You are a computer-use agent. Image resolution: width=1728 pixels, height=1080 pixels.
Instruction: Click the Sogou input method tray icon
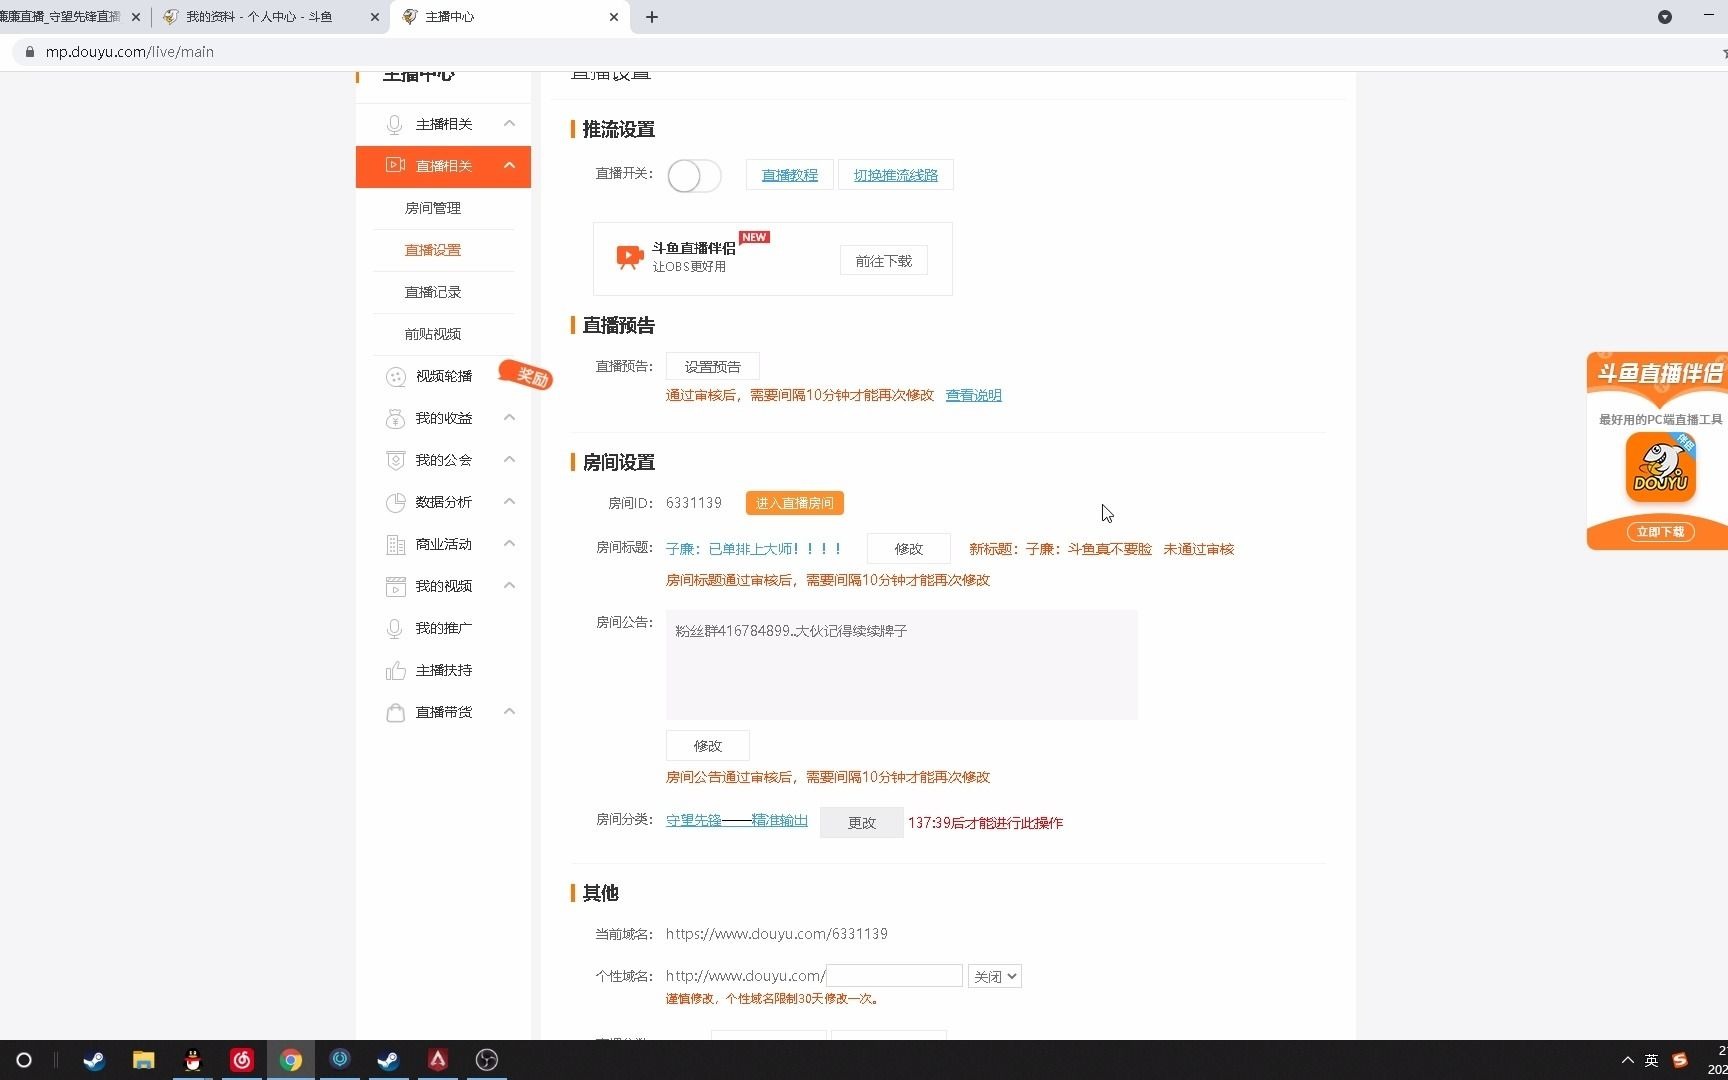pos(1680,1060)
